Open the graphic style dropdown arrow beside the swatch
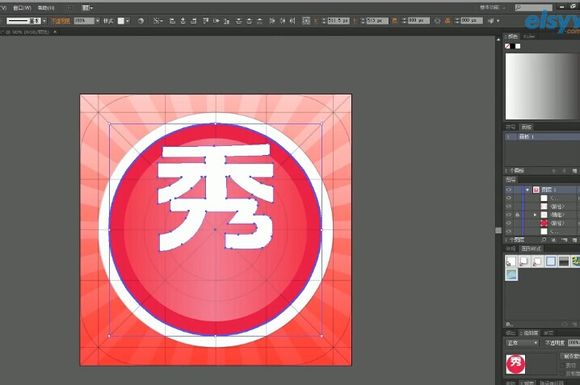Image resolution: width=580 pixels, height=385 pixels. click(x=128, y=21)
